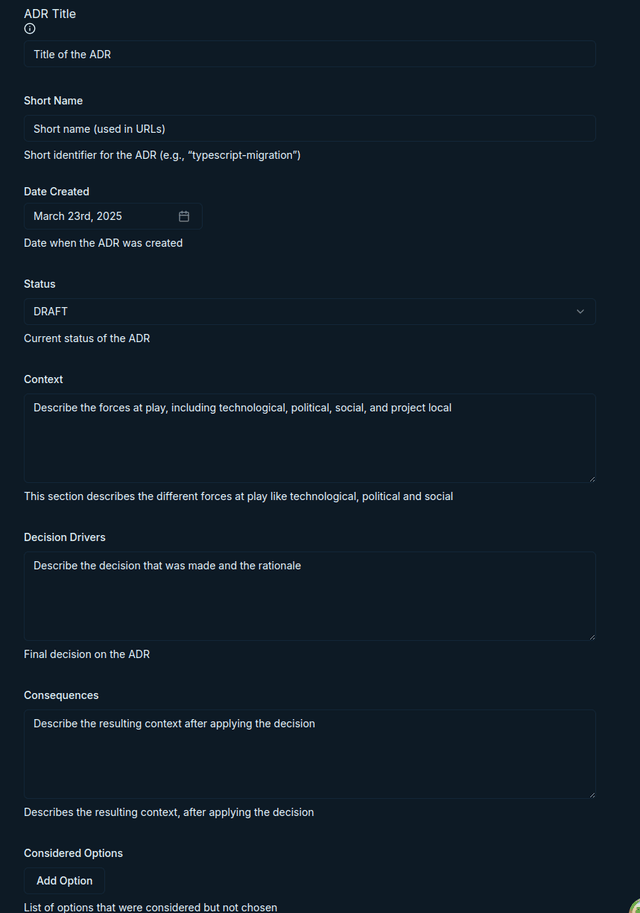Expand the Status dropdown chevron

point(580,312)
